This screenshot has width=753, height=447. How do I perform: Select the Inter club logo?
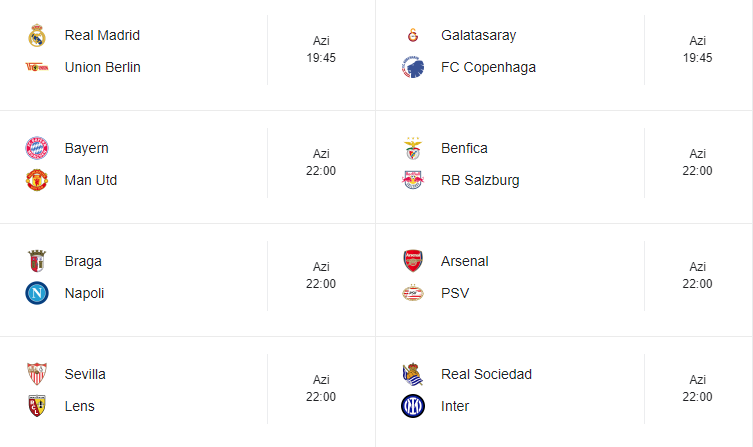(x=413, y=407)
